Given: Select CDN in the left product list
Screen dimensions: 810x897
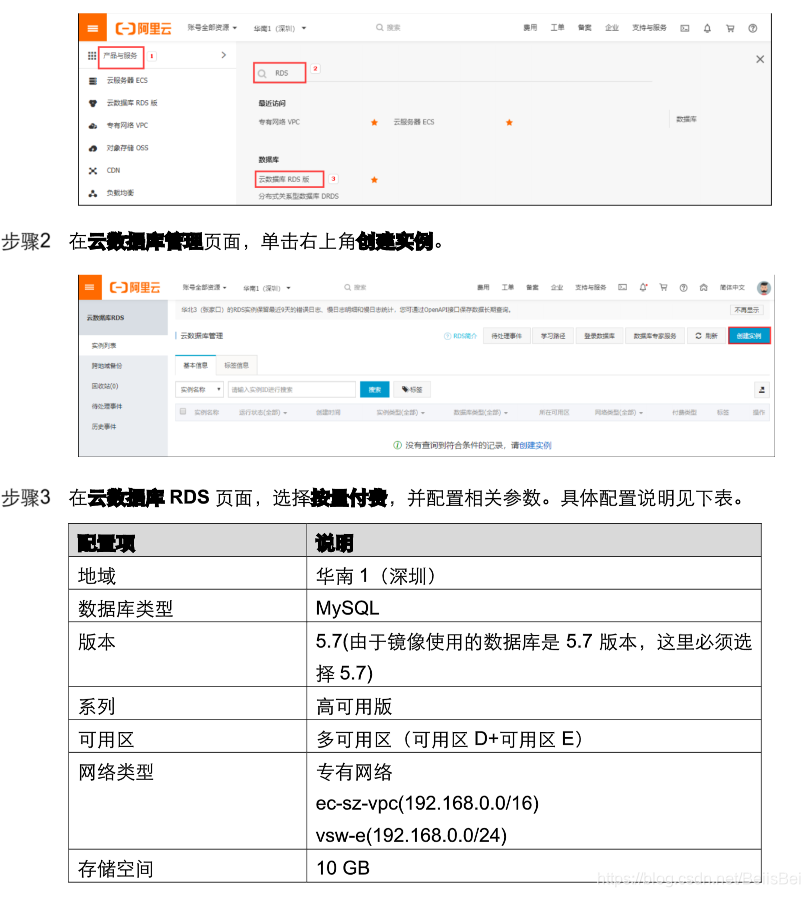Looking at the screenshot, I should (x=113, y=172).
